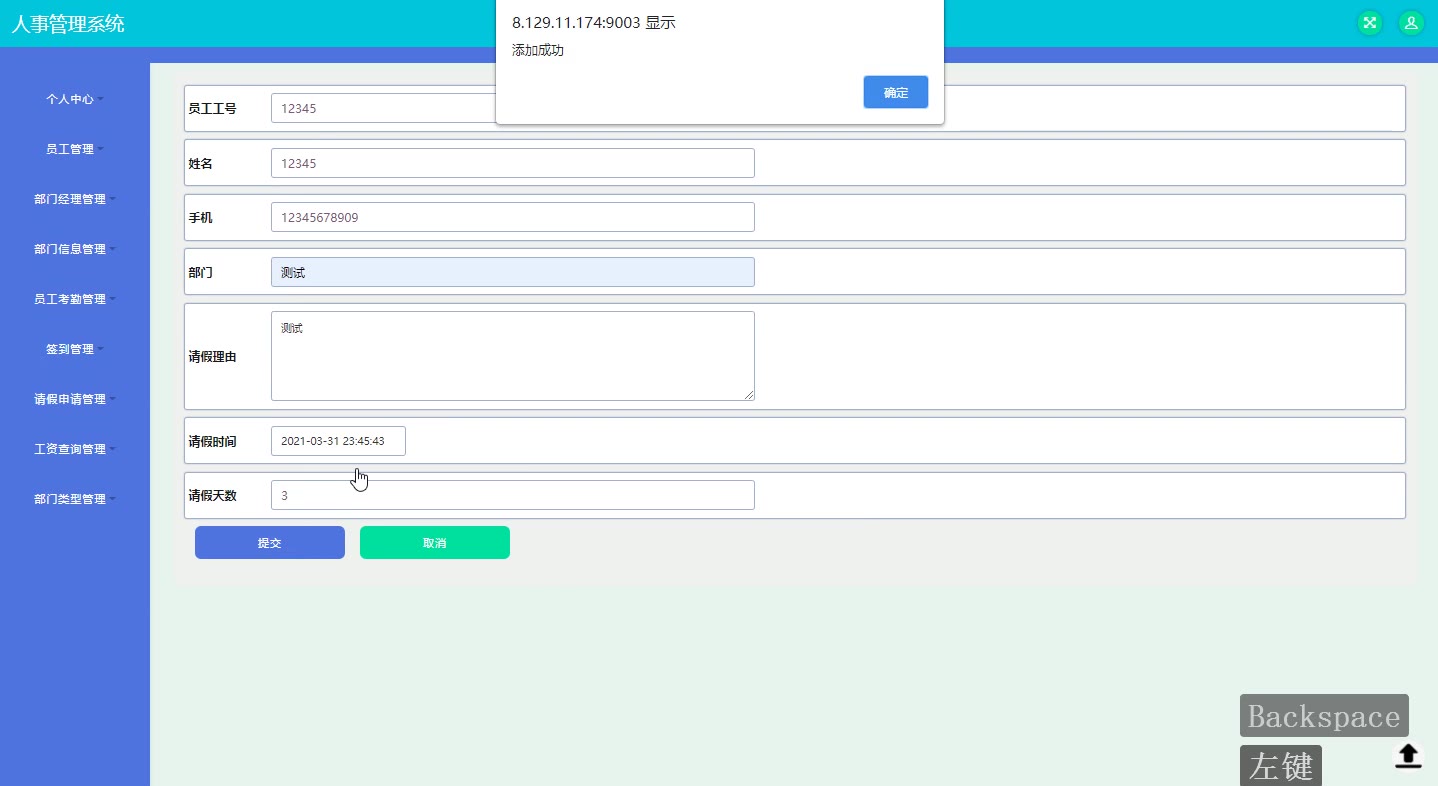Screen dimensions: 1438x786
Task: Click the 添加成功 alert message text
Action: point(538,50)
